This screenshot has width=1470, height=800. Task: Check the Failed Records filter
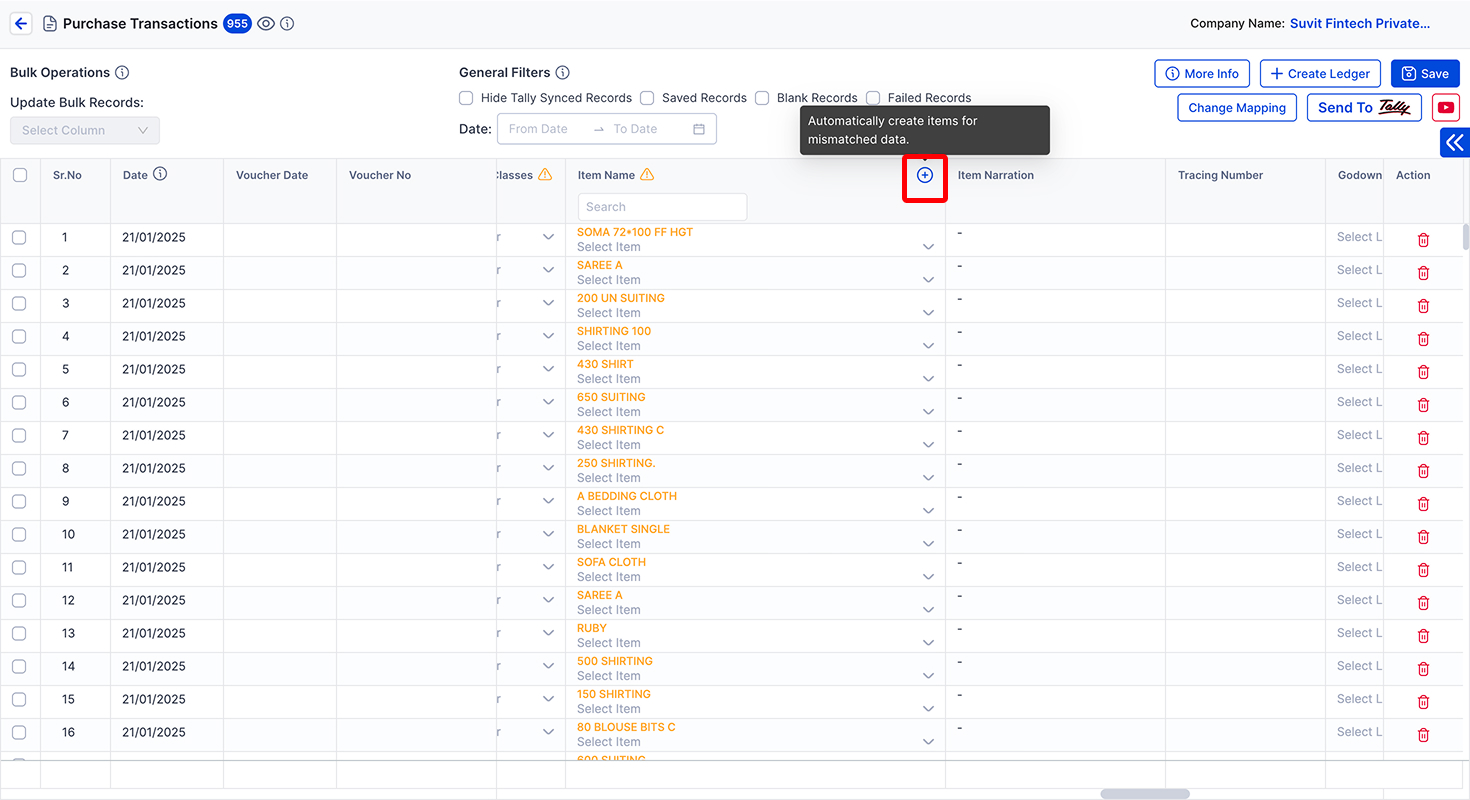pyautogui.click(x=873, y=98)
